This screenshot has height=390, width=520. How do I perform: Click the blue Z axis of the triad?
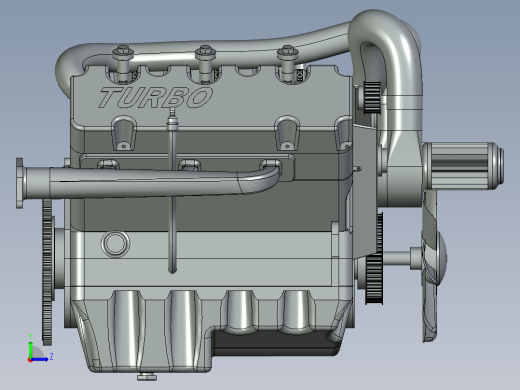(40, 359)
